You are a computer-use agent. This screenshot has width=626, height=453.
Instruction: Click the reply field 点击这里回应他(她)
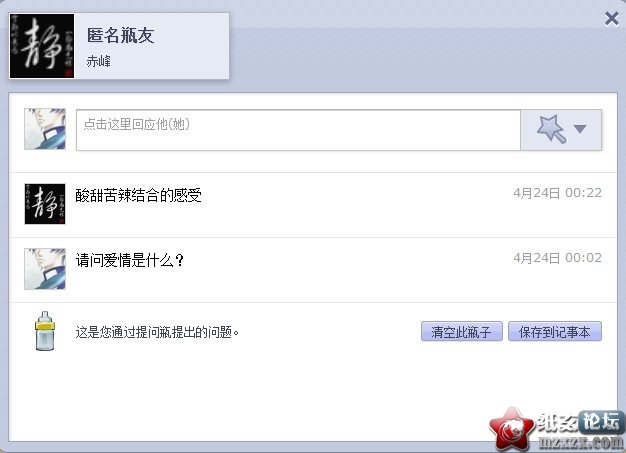click(298, 130)
